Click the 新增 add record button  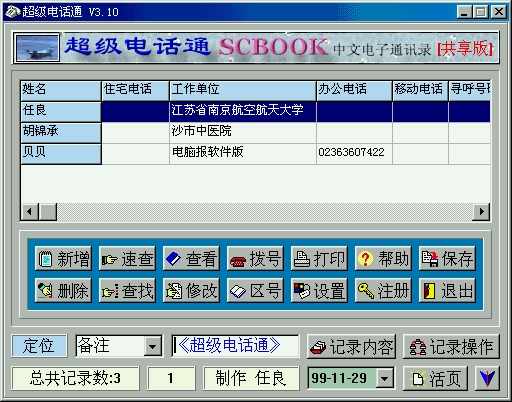click(x=63, y=258)
